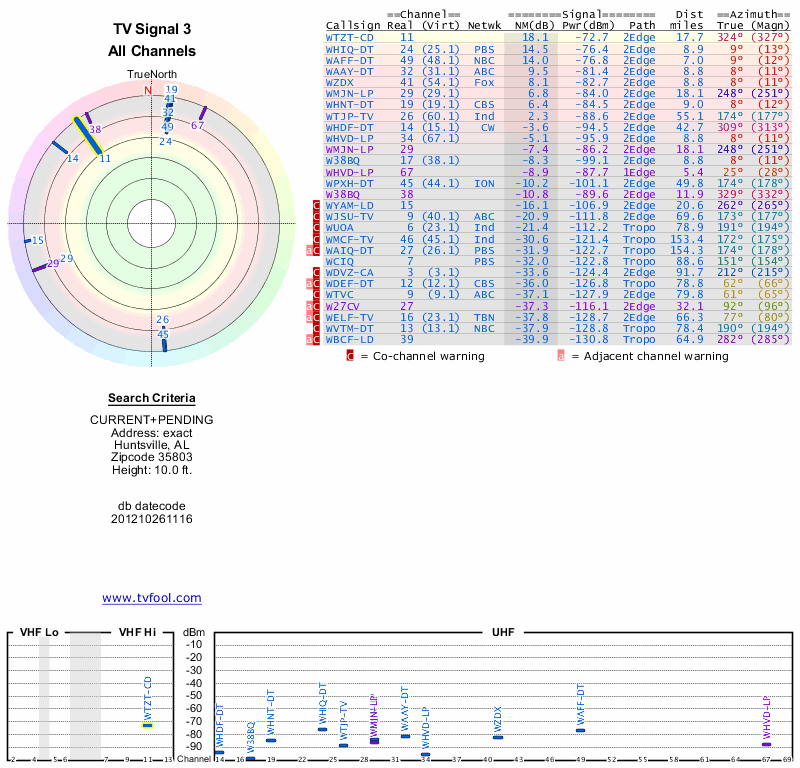Click the WHVD-LP marker at UHF channel 67
This screenshot has width=800, height=768.
coord(766,744)
